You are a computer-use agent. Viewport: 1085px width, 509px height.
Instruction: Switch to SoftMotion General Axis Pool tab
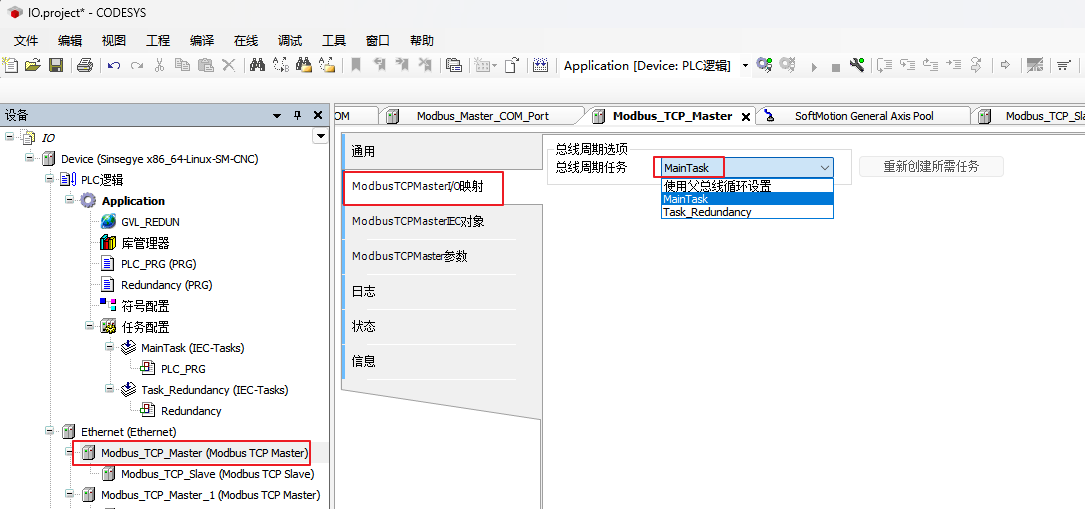click(863, 116)
